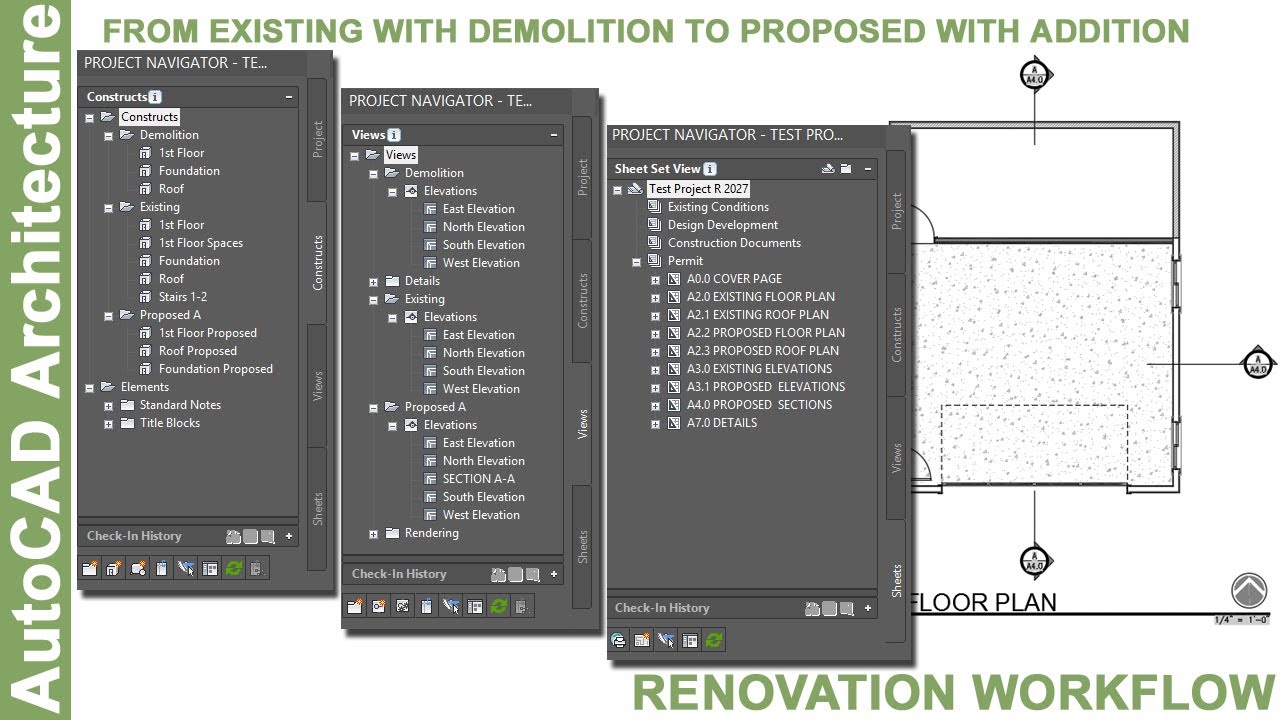
Task: Click Regenerate View icon in Views panel toolbar
Action: tap(402, 607)
